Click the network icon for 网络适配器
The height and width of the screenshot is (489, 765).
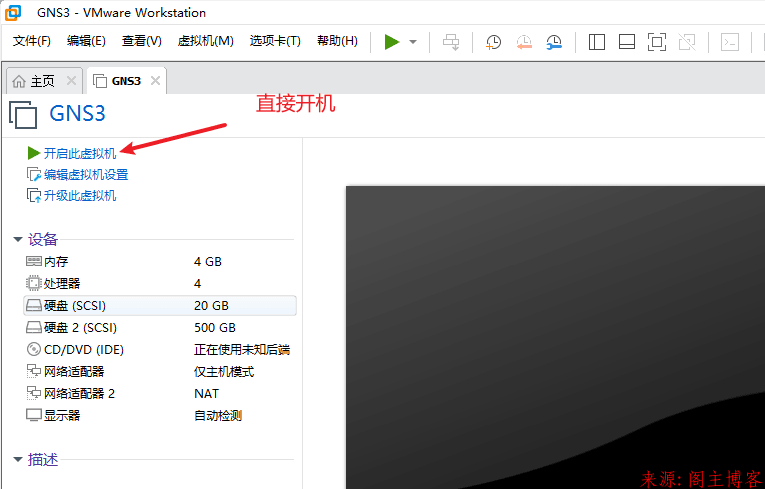click(34, 371)
